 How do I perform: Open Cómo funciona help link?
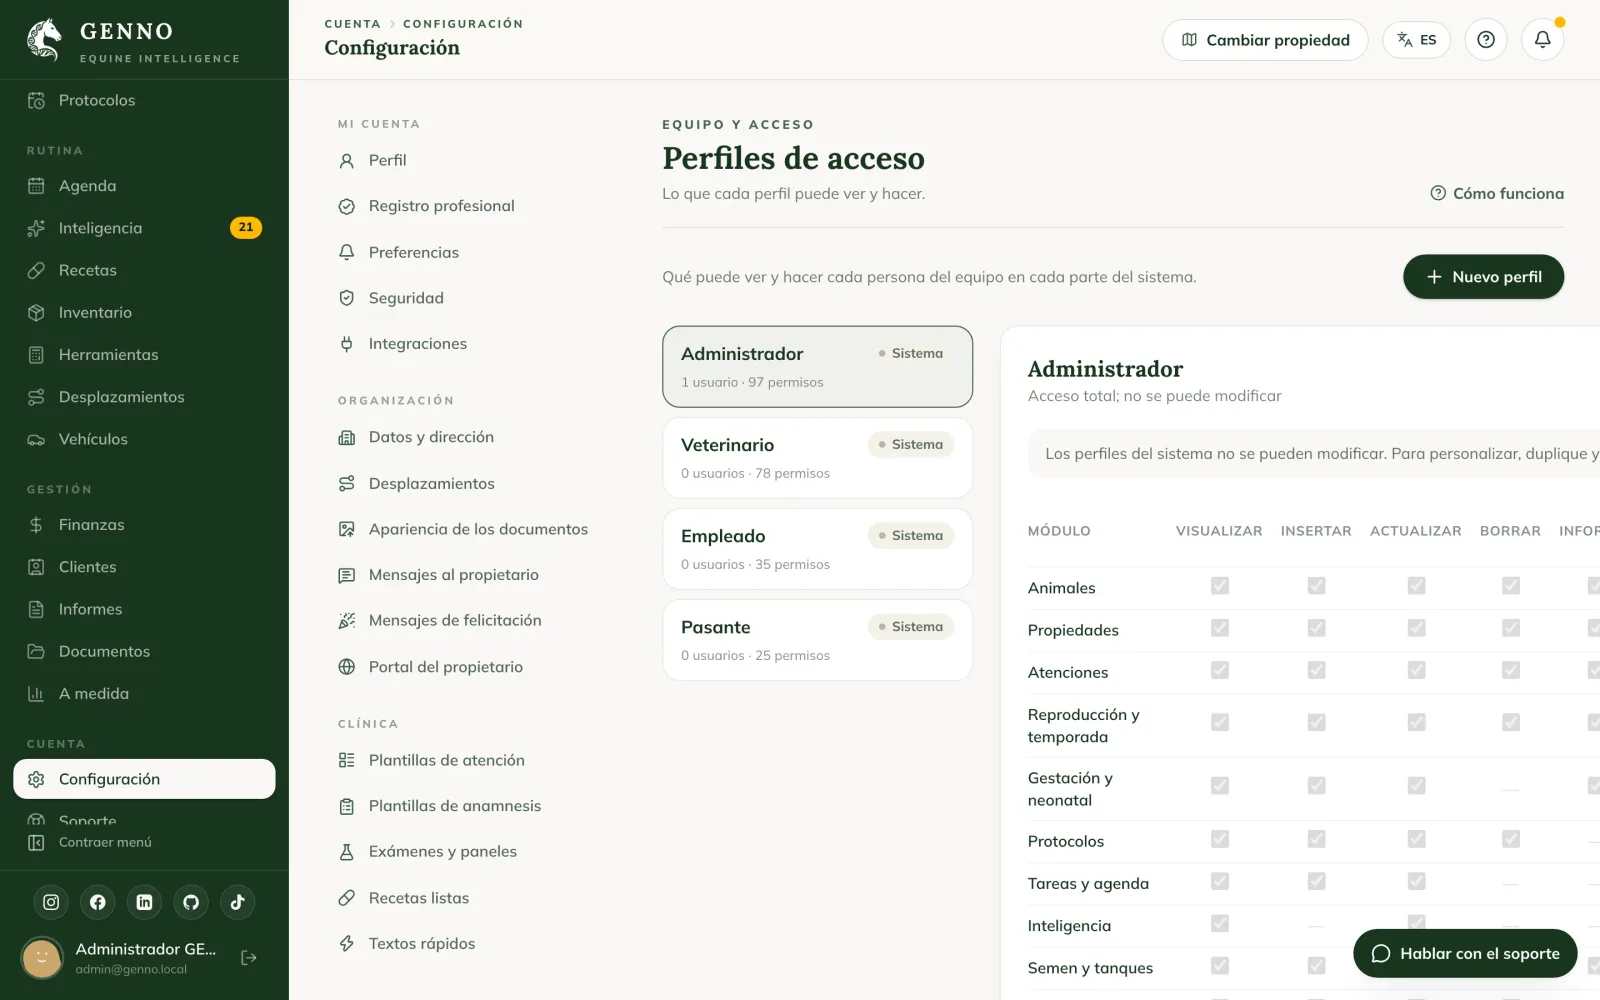(x=1497, y=193)
